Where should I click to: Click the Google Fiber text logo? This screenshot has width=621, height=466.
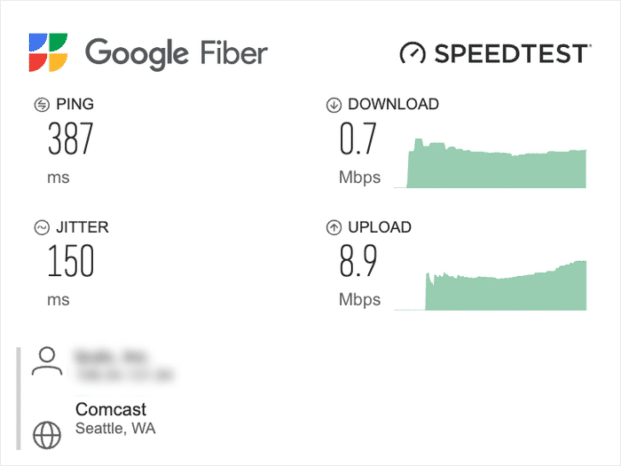click(x=176, y=52)
